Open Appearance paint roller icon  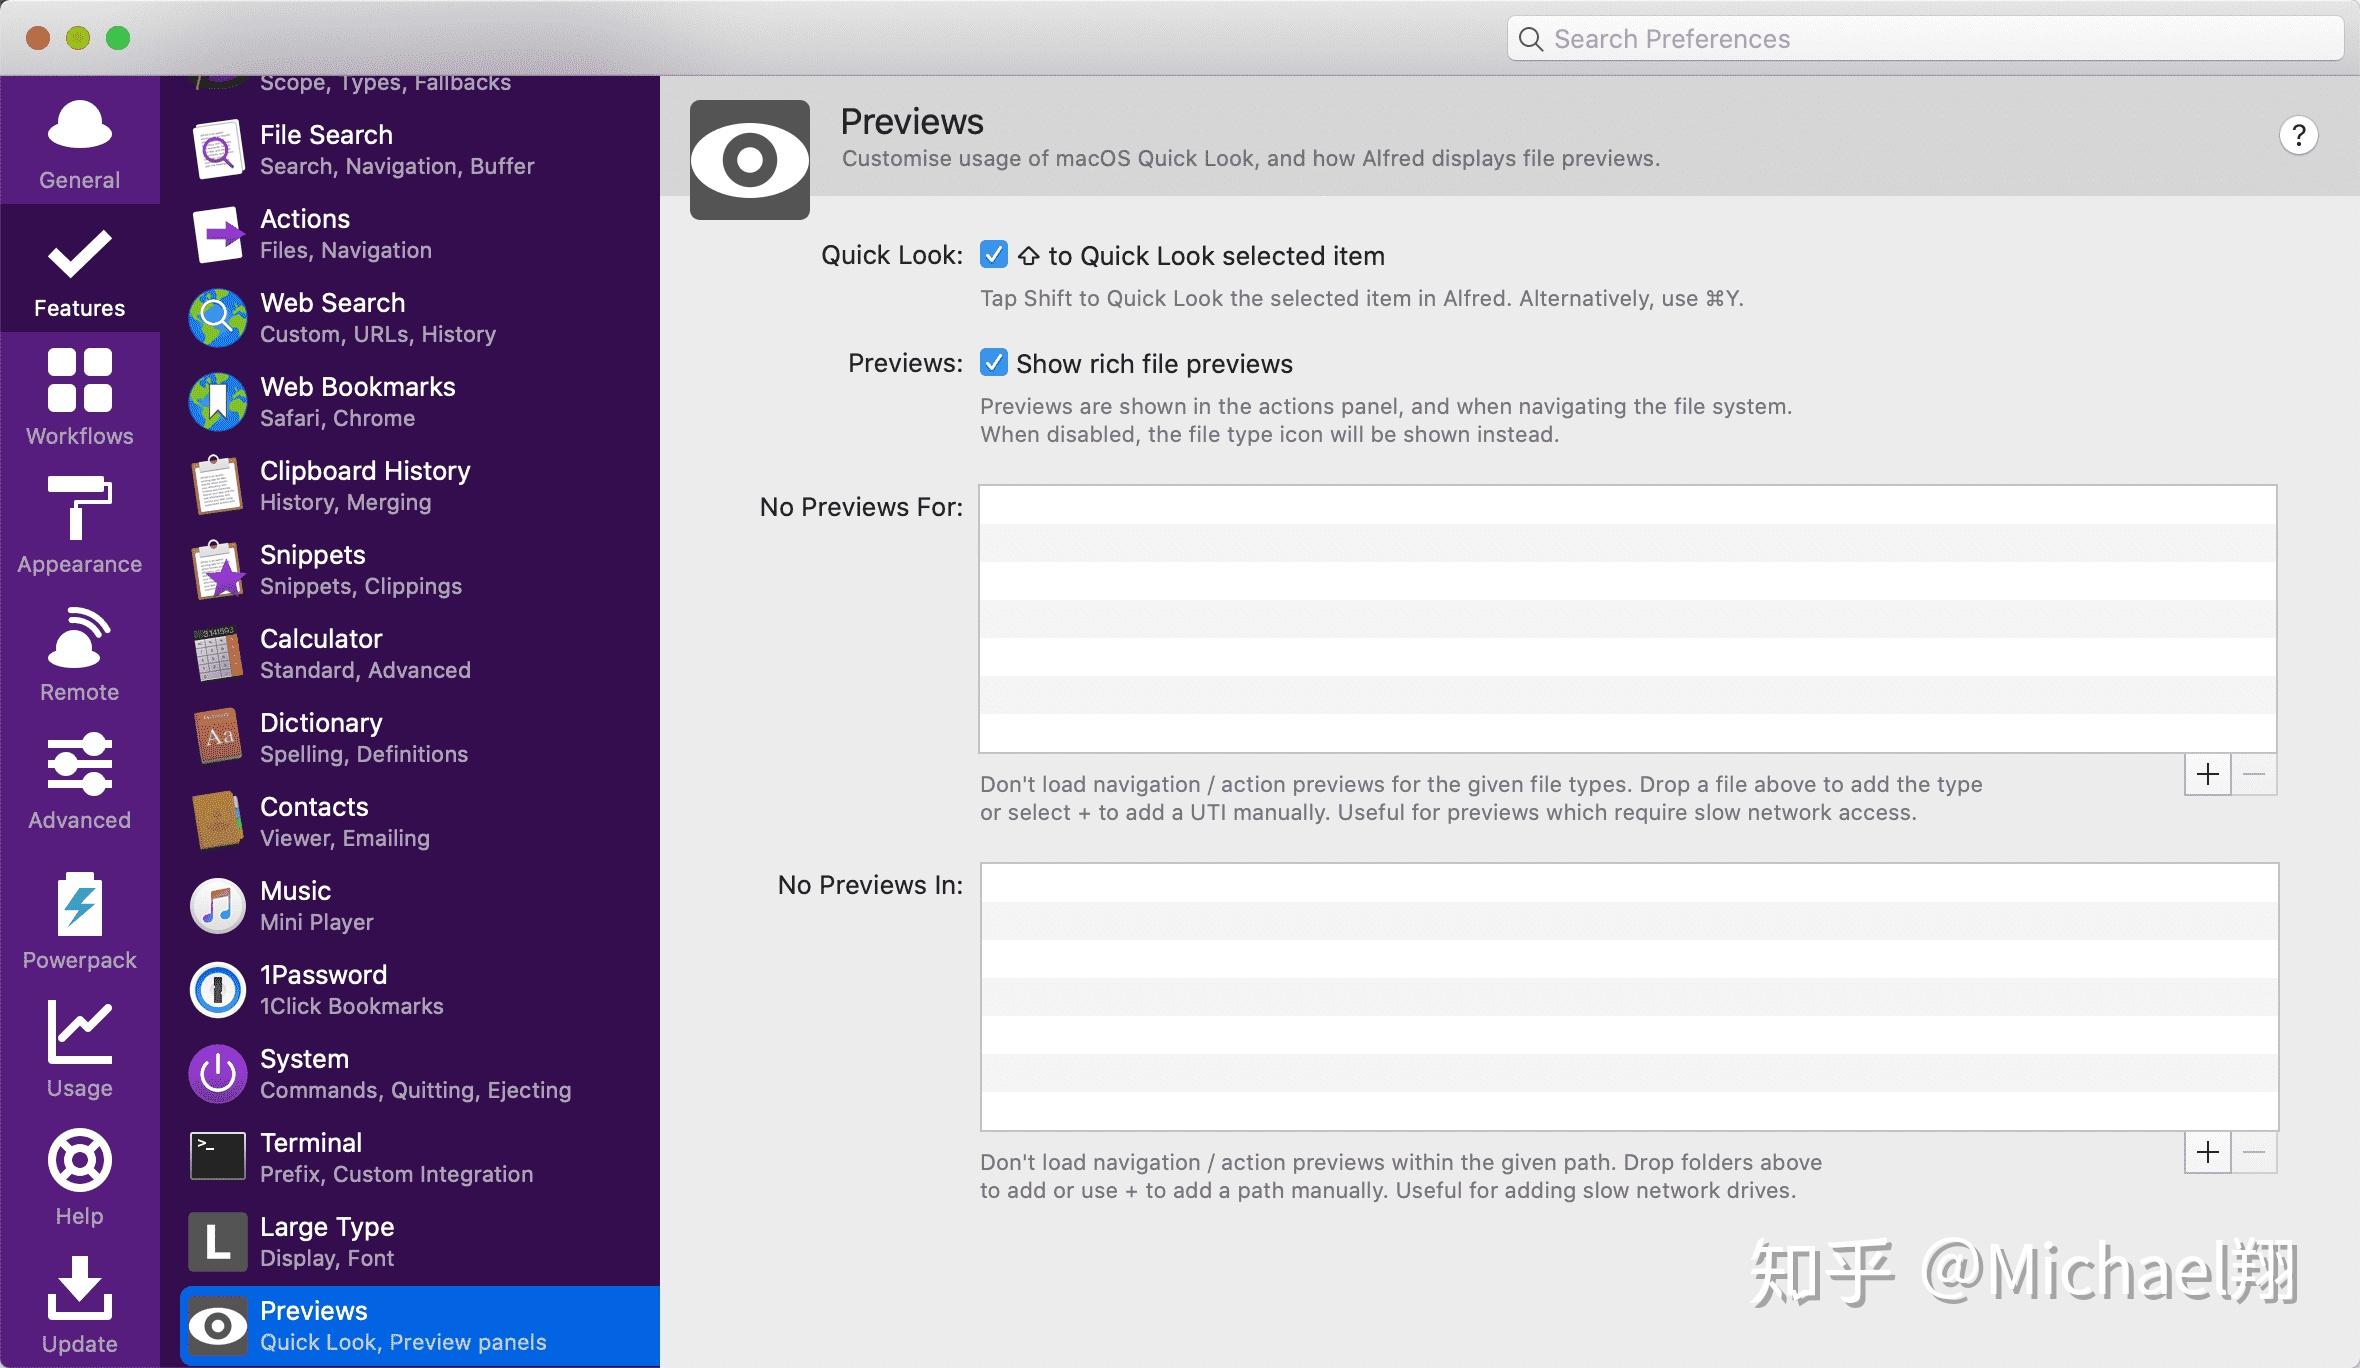[79, 510]
